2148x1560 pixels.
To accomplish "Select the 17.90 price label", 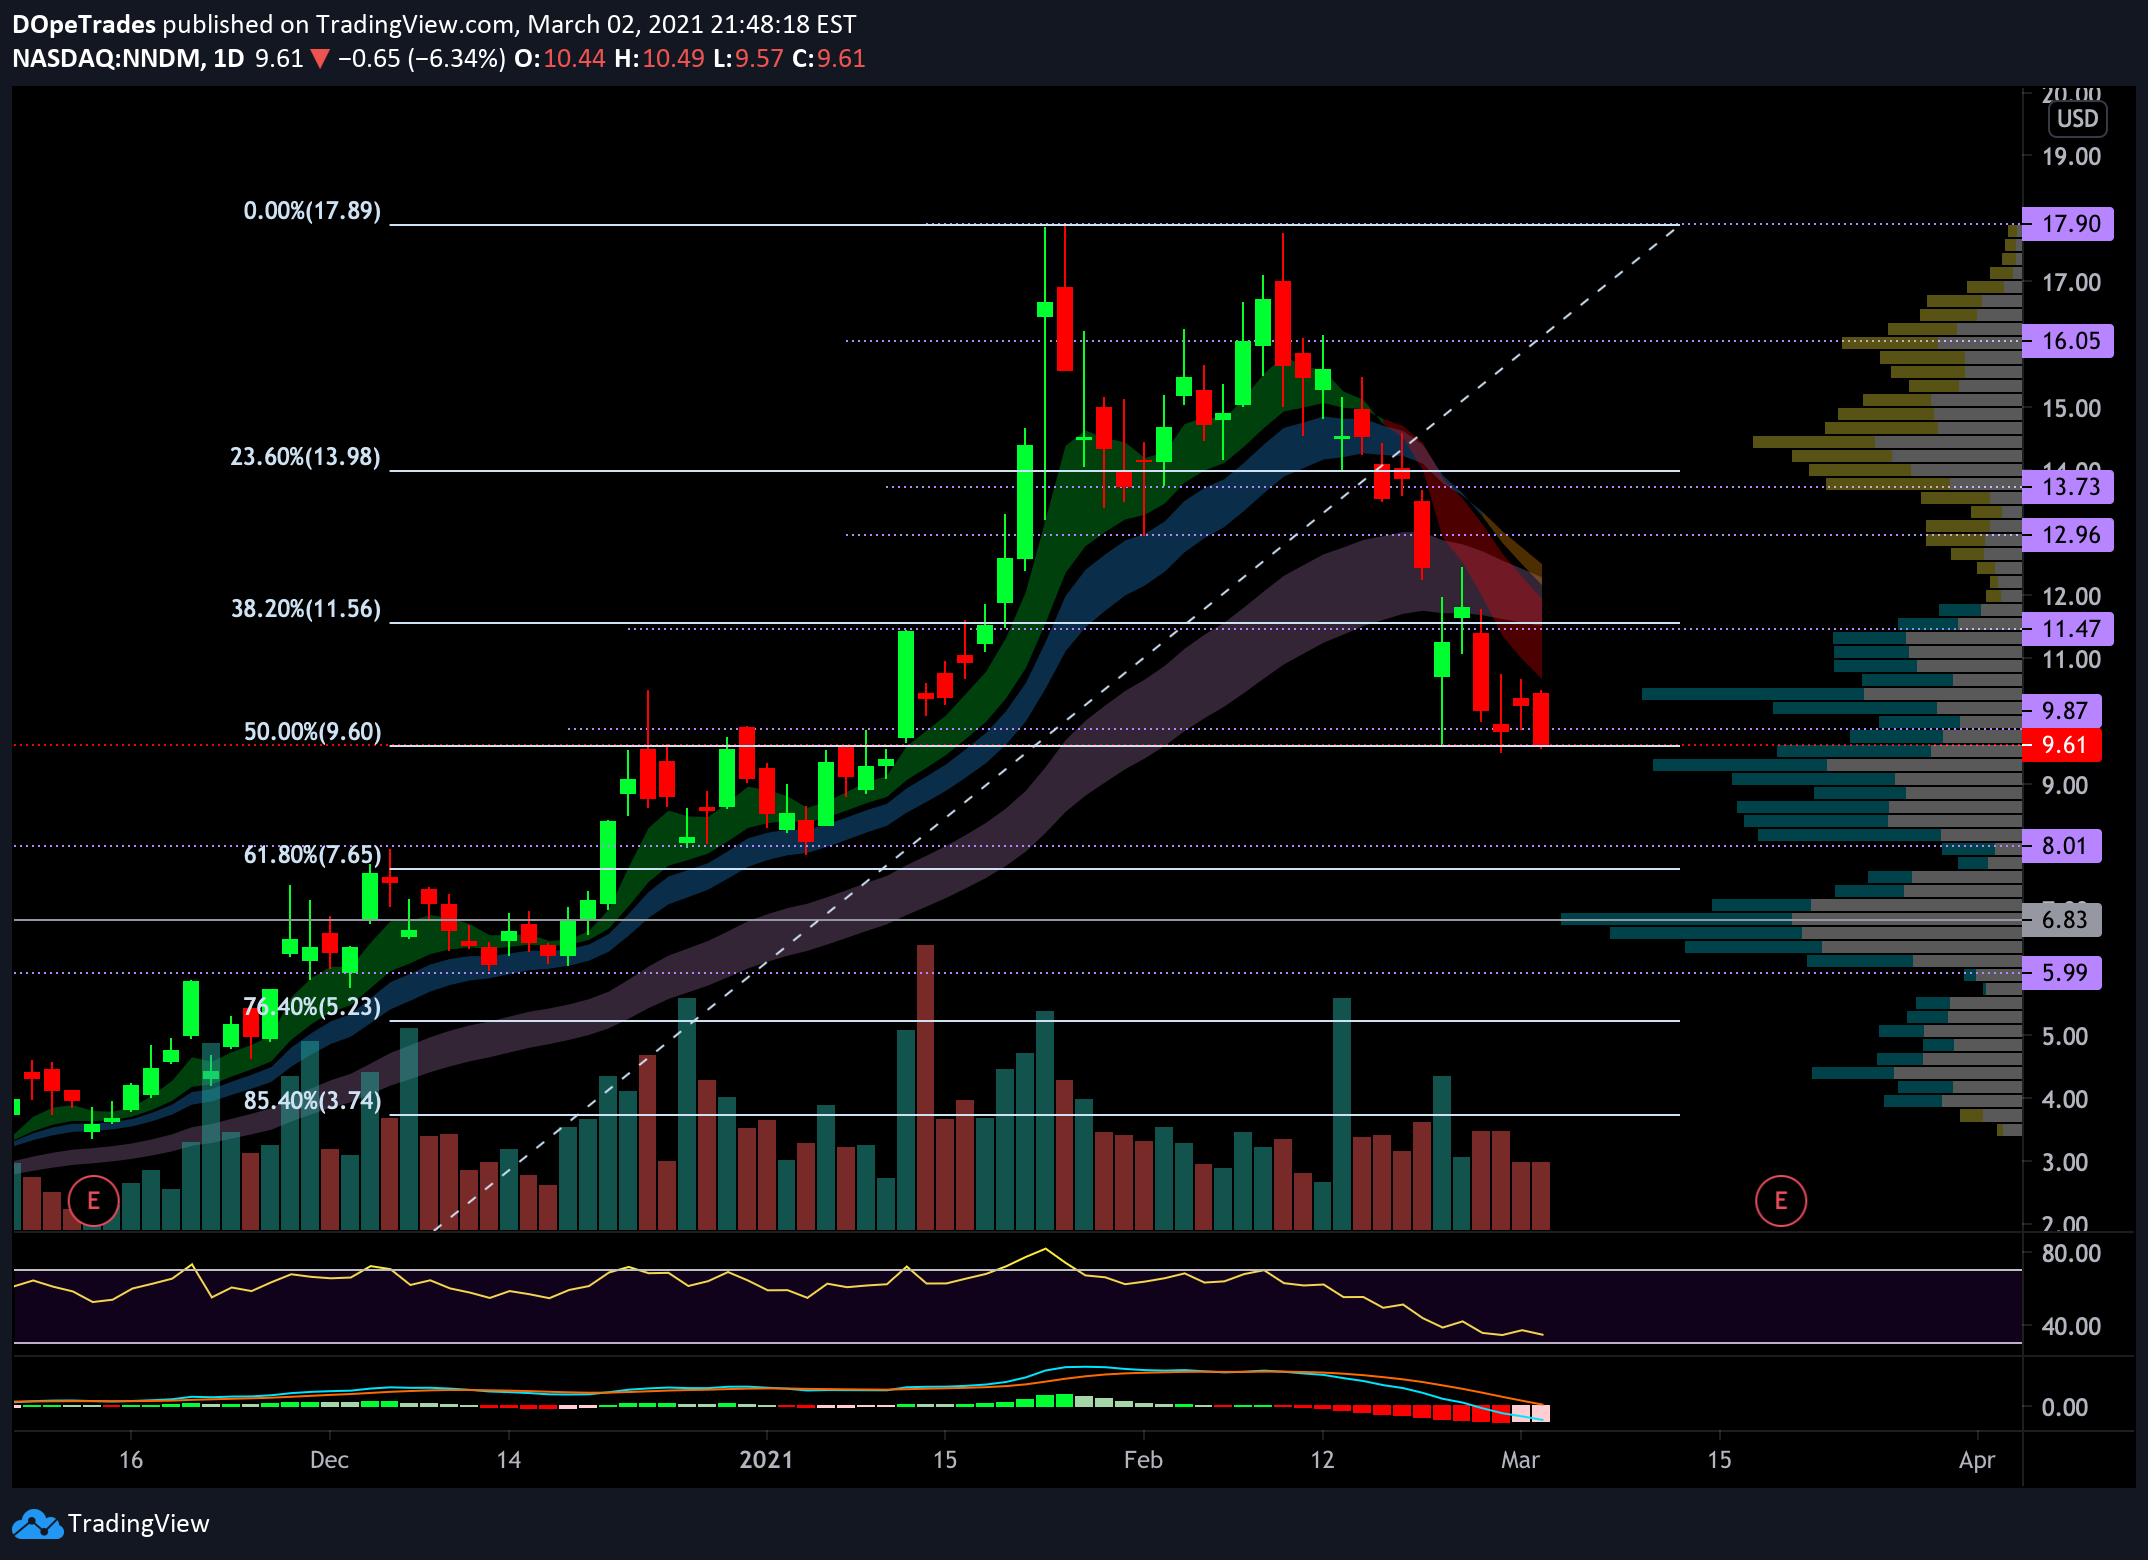I will (x=2068, y=224).
